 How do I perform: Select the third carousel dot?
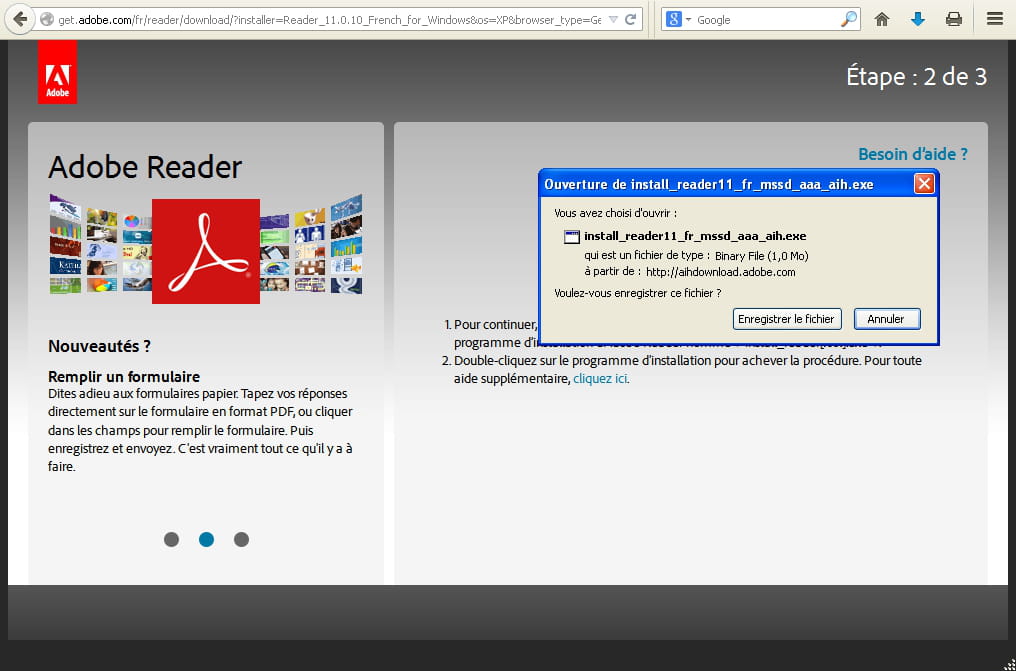coord(241,540)
